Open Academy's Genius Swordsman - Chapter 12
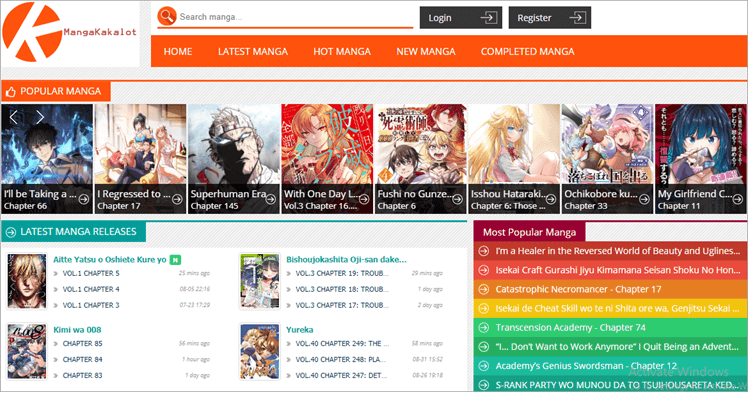The width and height of the screenshot is (748, 393). (586, 366)
